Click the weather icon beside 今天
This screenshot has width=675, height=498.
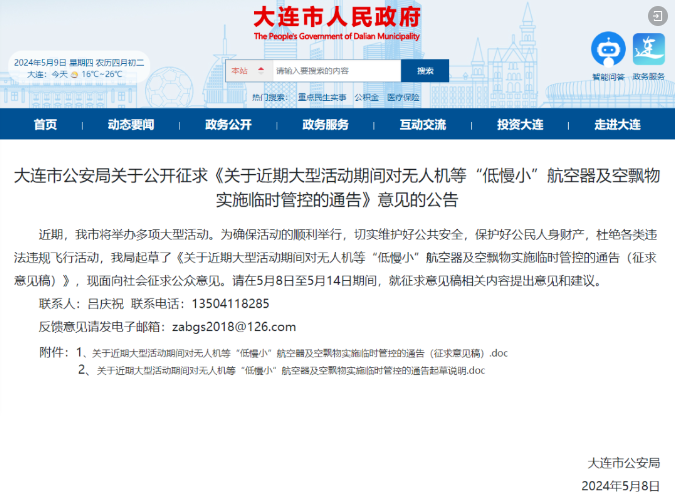(75, 74)
